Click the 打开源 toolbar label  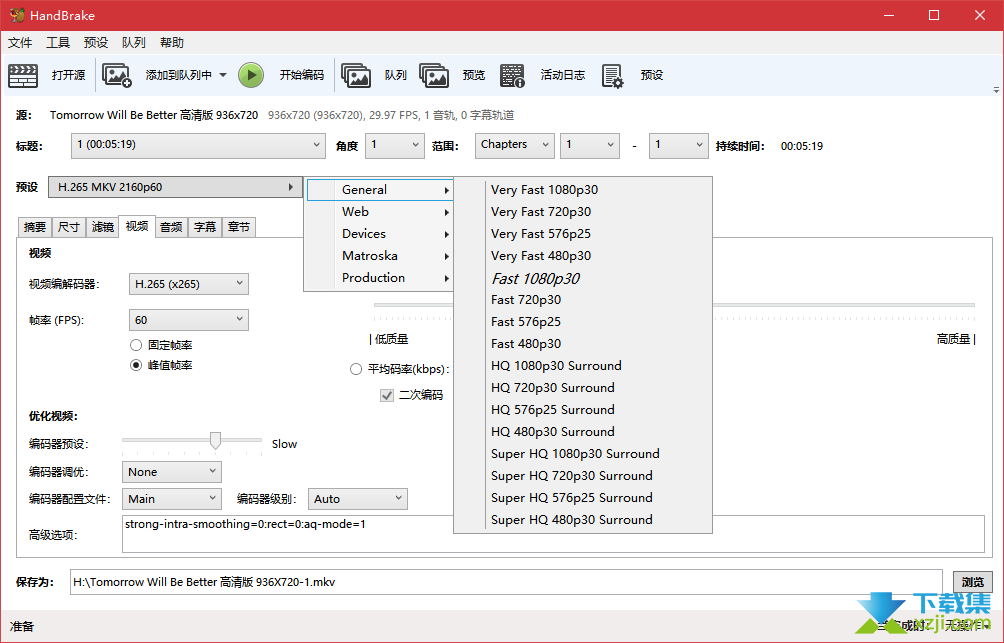69,75
